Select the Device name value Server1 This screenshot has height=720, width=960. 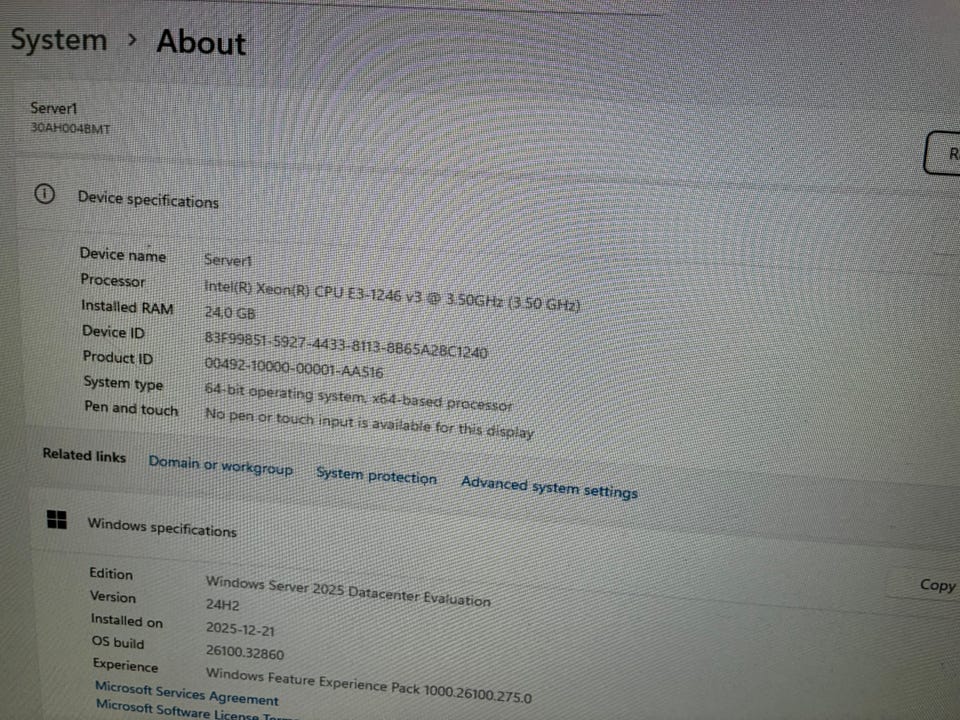(x=228, y=260)
